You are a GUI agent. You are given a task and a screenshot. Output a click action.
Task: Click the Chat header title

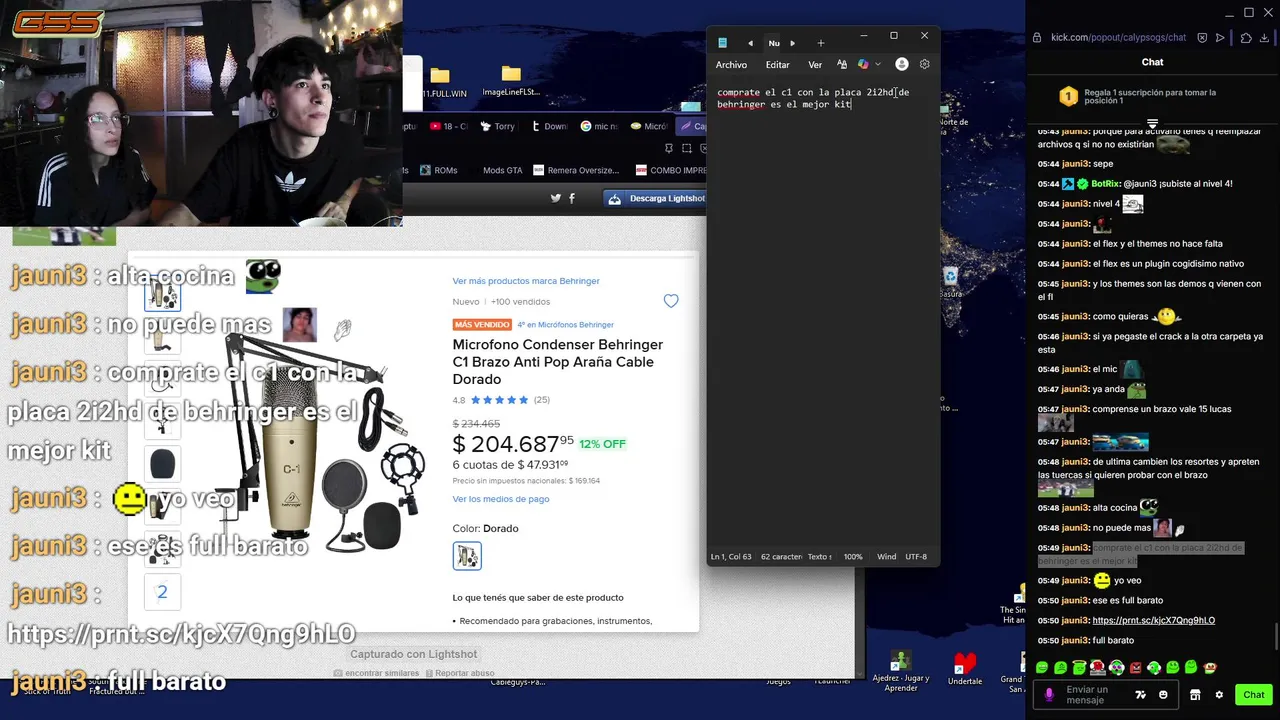click(1152, 62)
